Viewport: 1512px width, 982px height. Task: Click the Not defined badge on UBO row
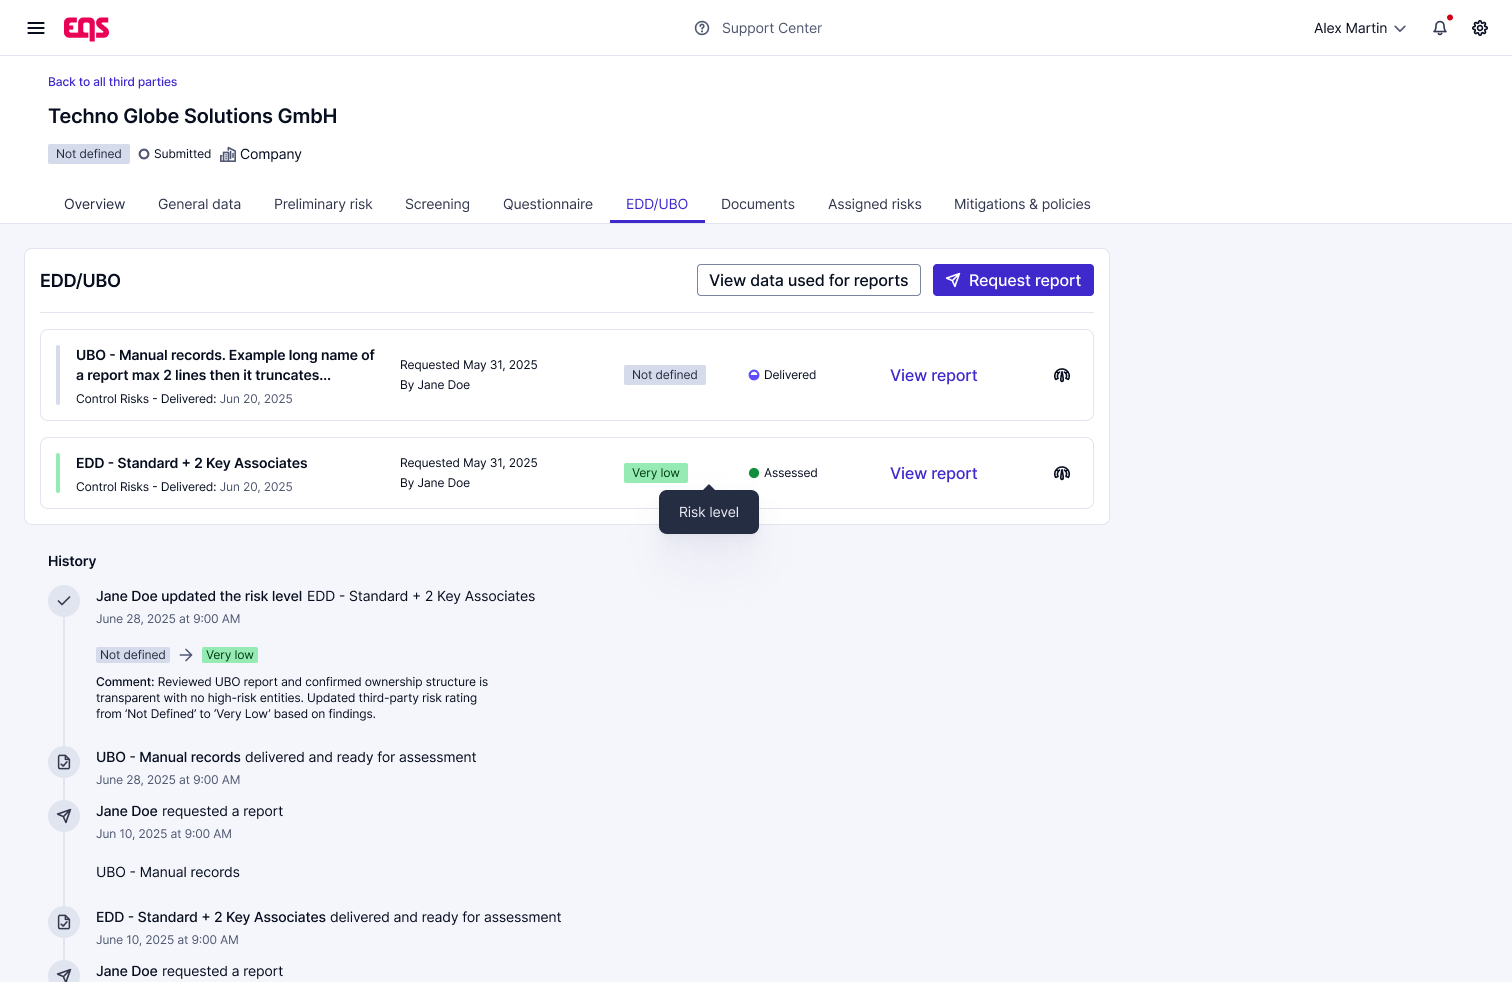pos(664,375)
